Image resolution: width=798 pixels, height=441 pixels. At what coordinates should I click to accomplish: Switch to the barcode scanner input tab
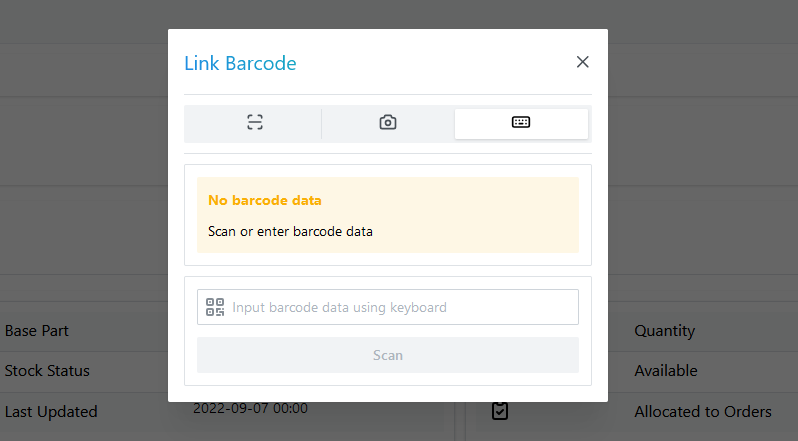click(254, 123)
